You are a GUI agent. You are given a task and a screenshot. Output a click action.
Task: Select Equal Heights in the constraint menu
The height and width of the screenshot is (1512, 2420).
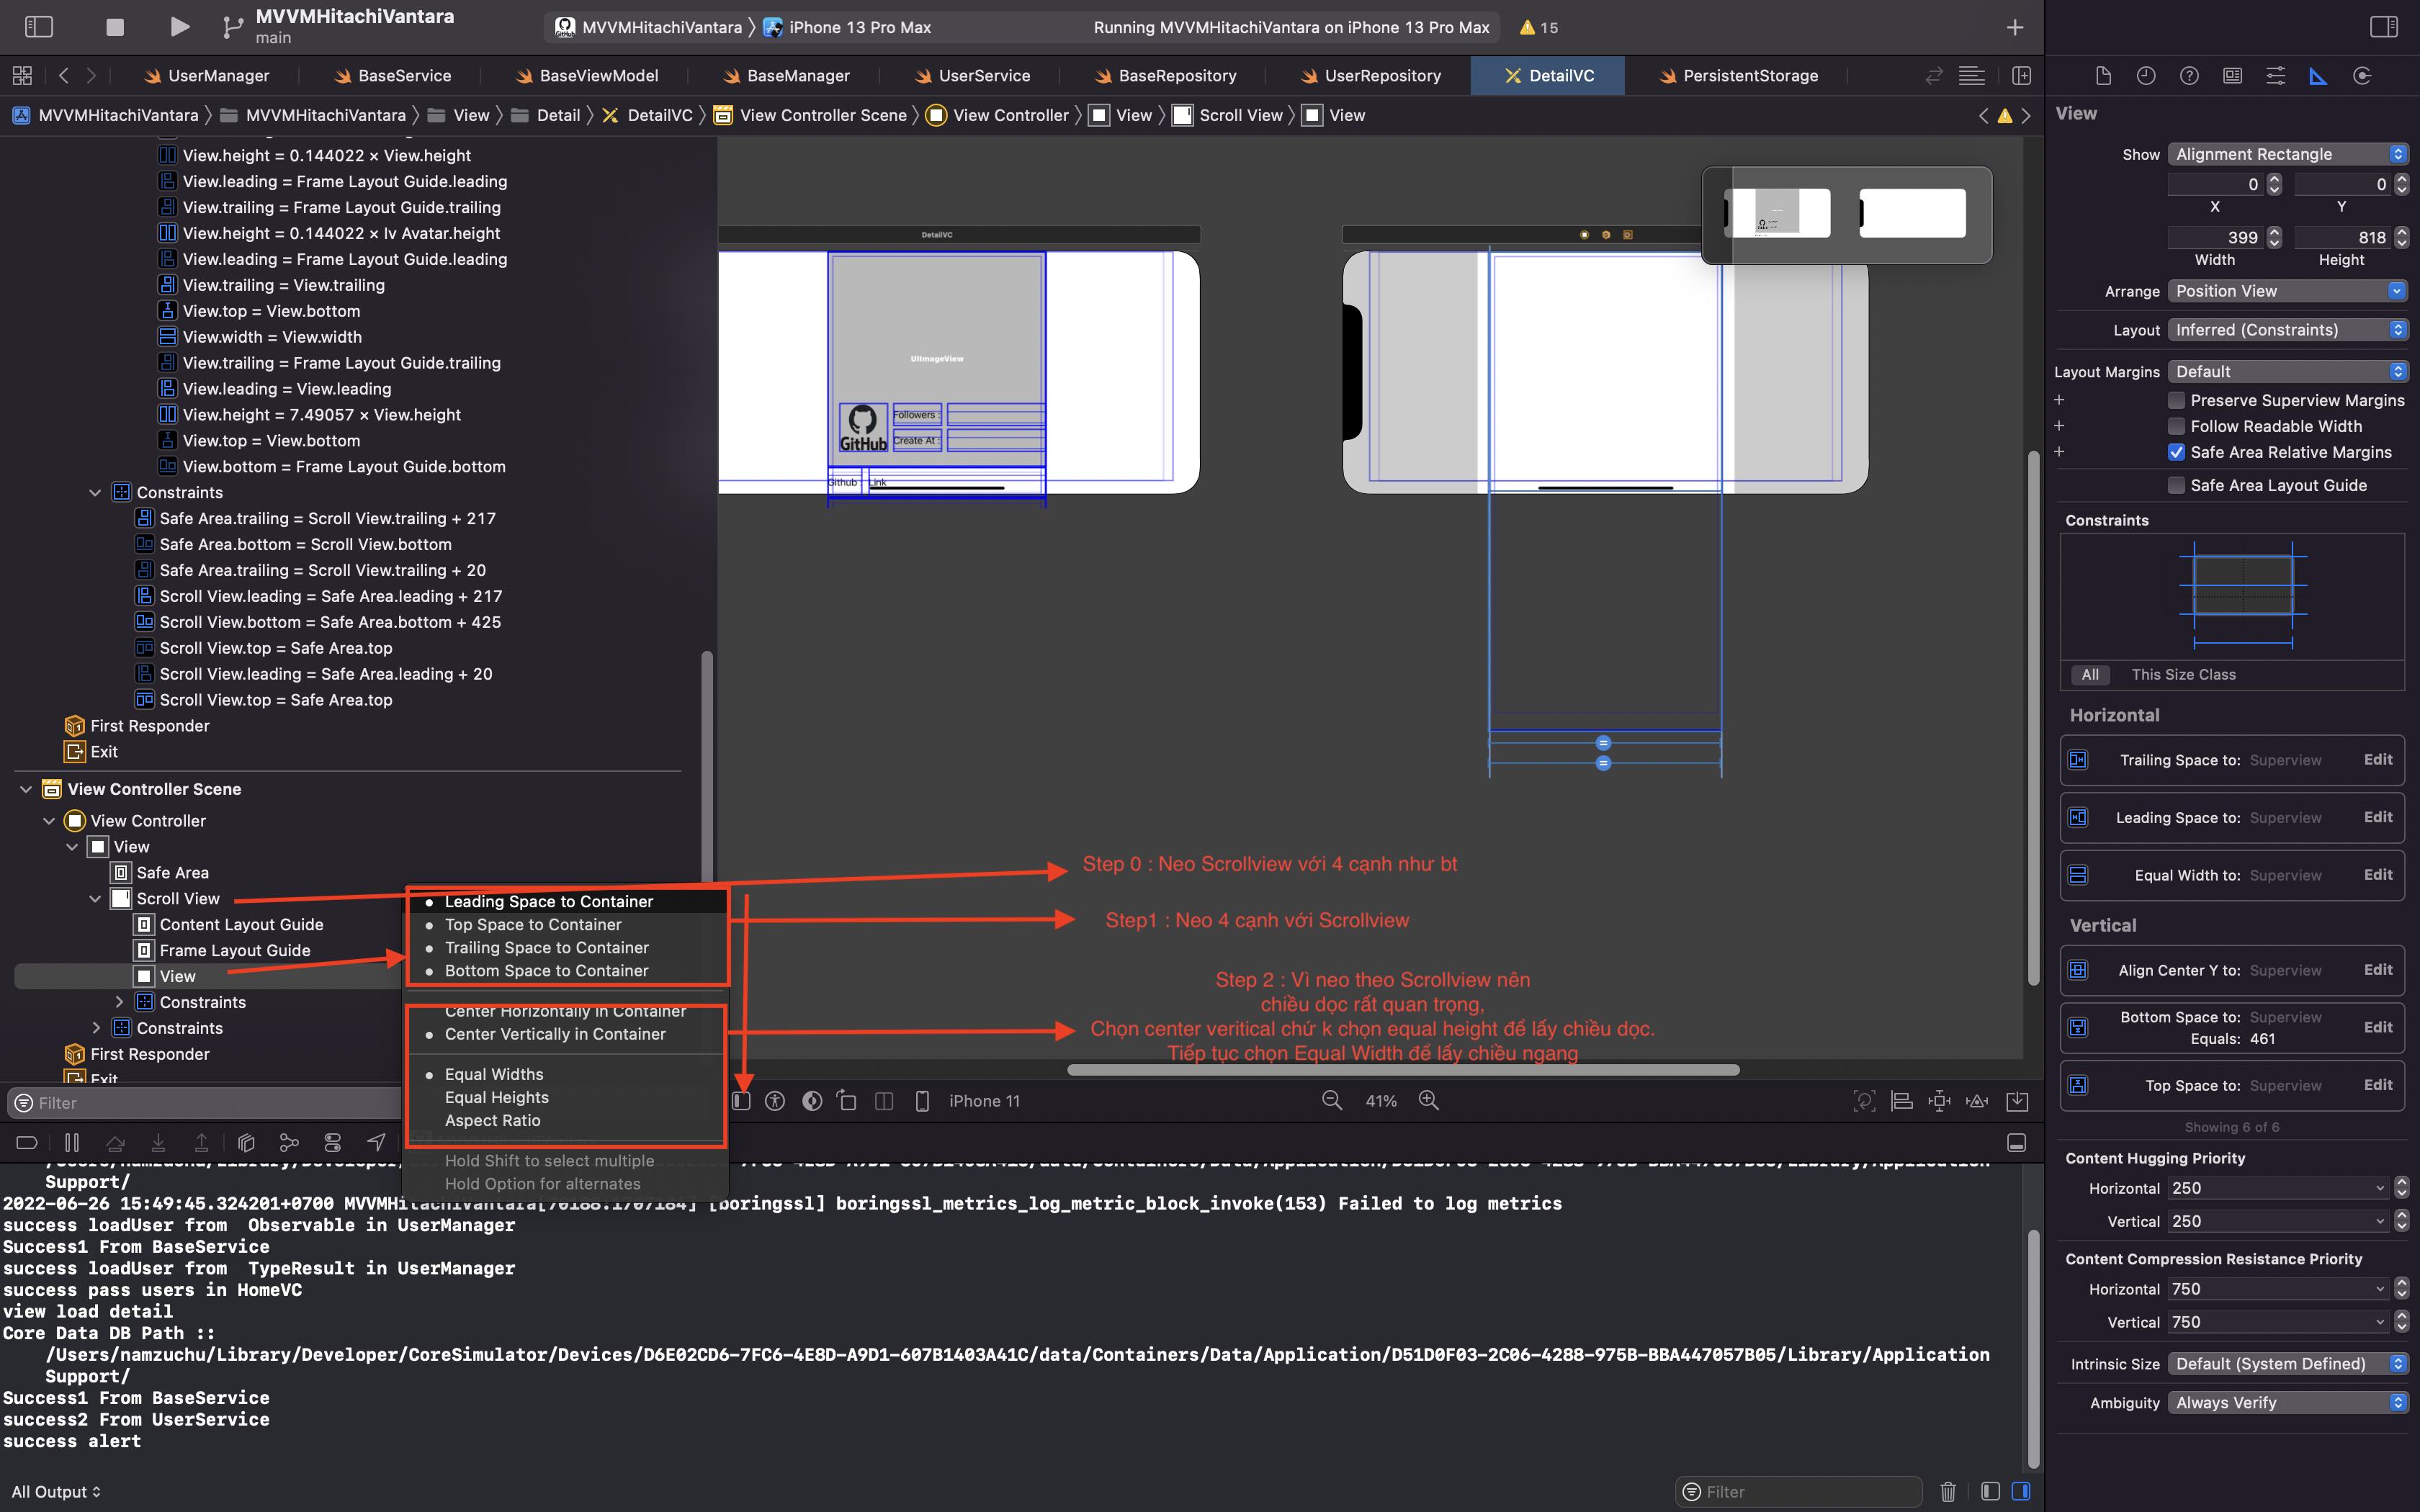click(x=496, y=1097)
